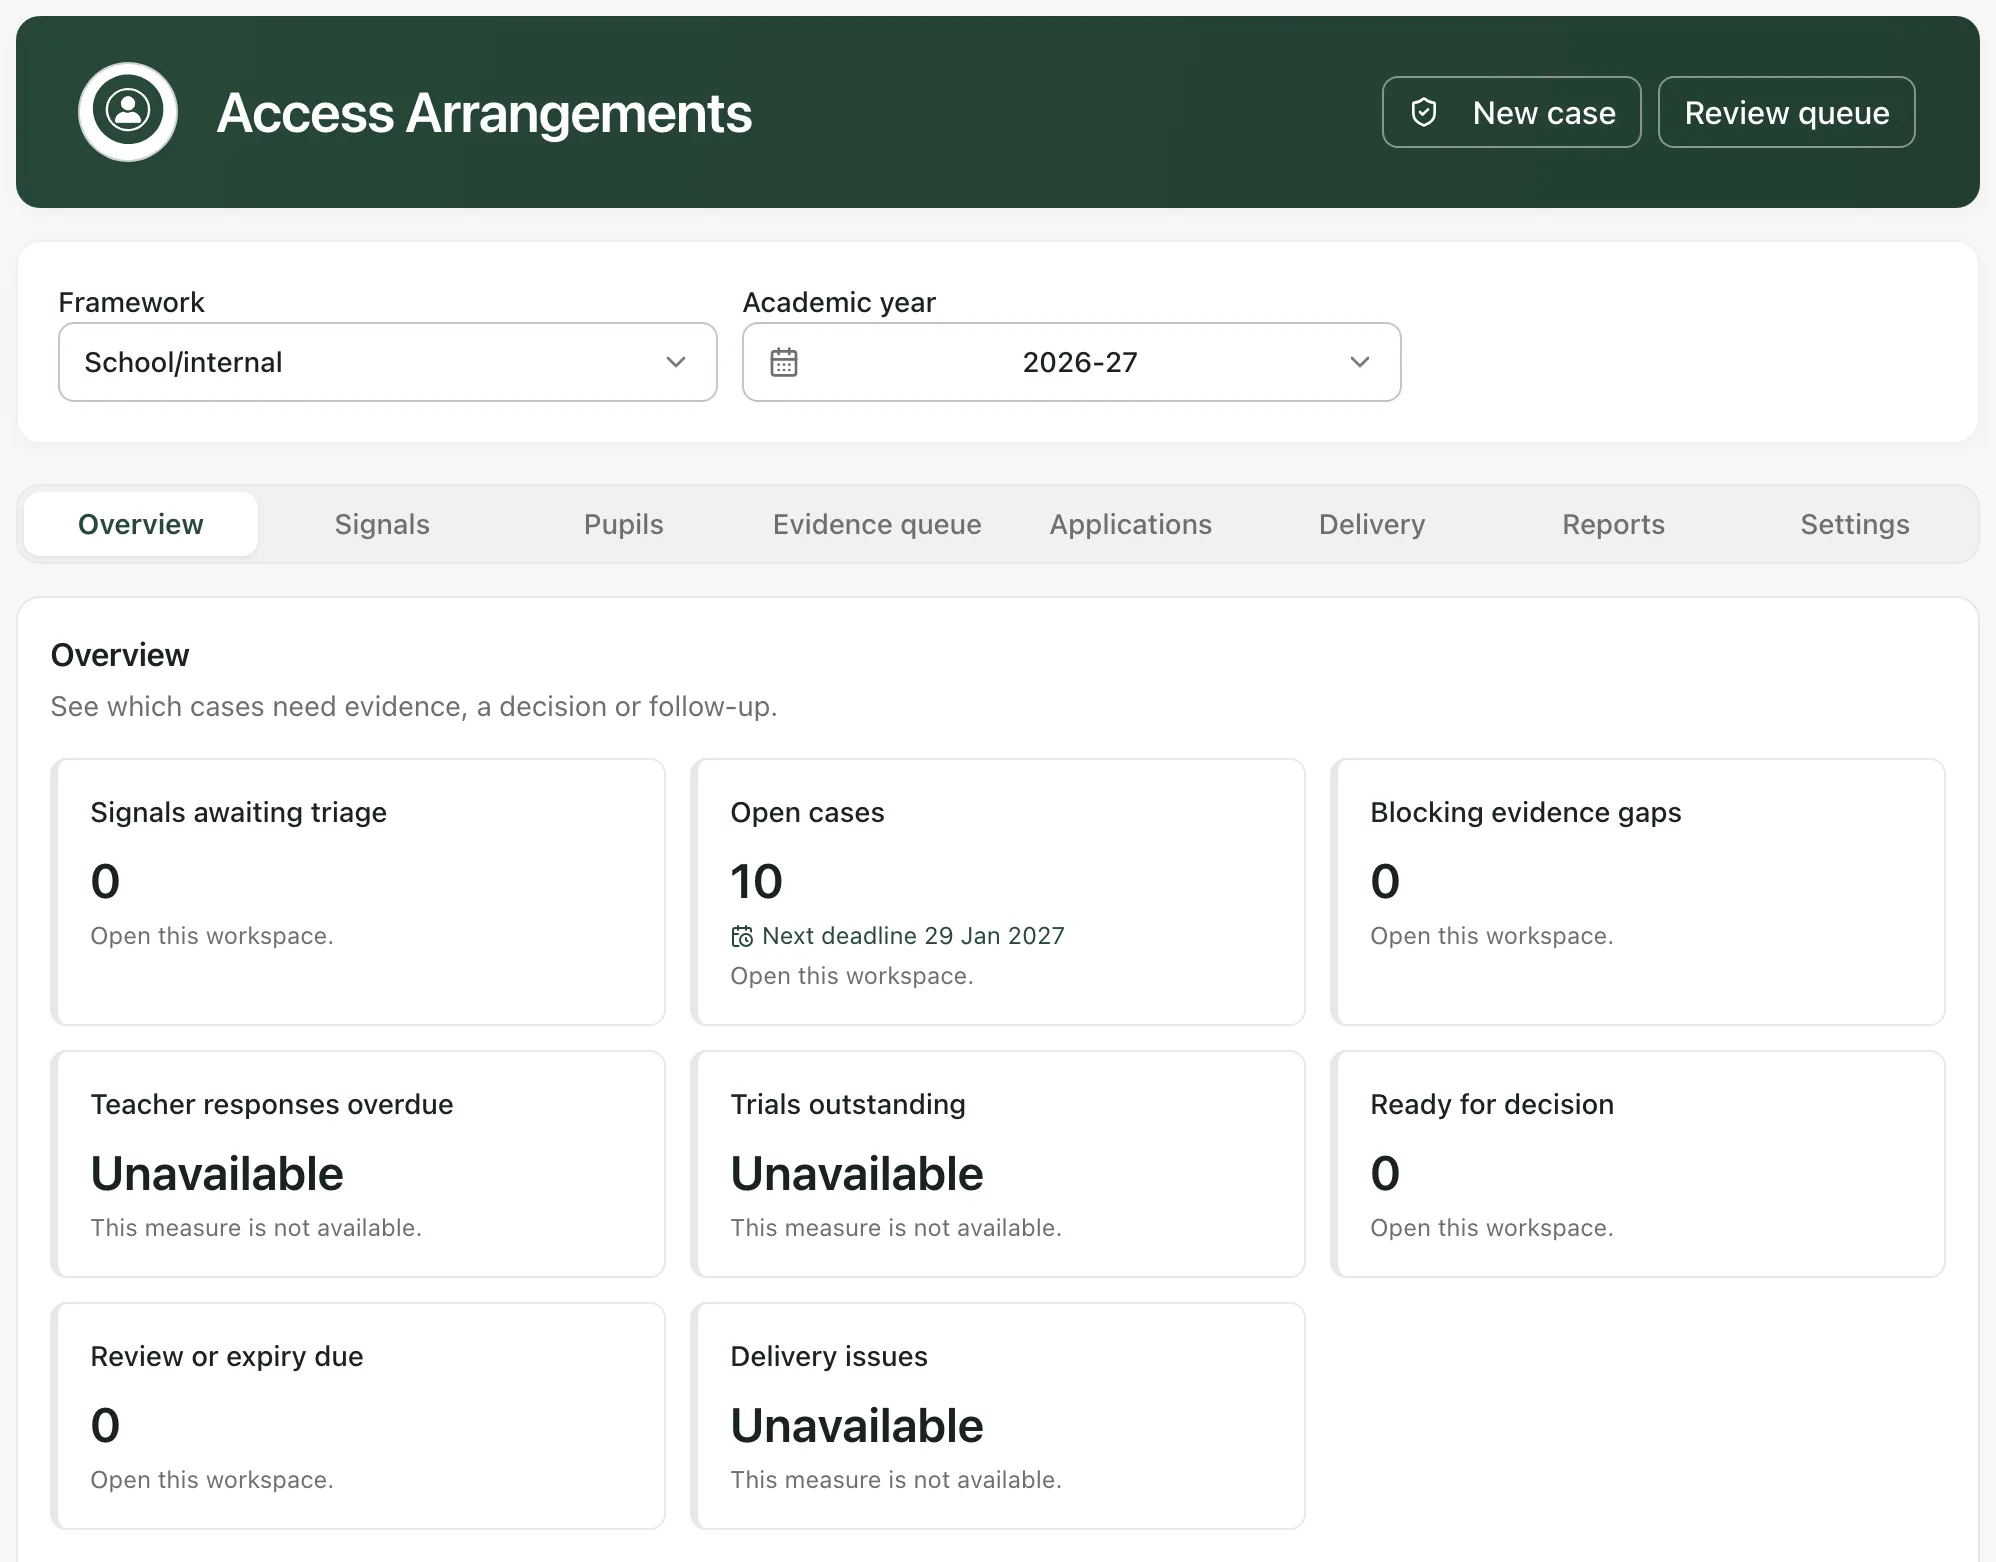
Task: Expand the Academic year chevron arrow
Action: (1360, 362)
